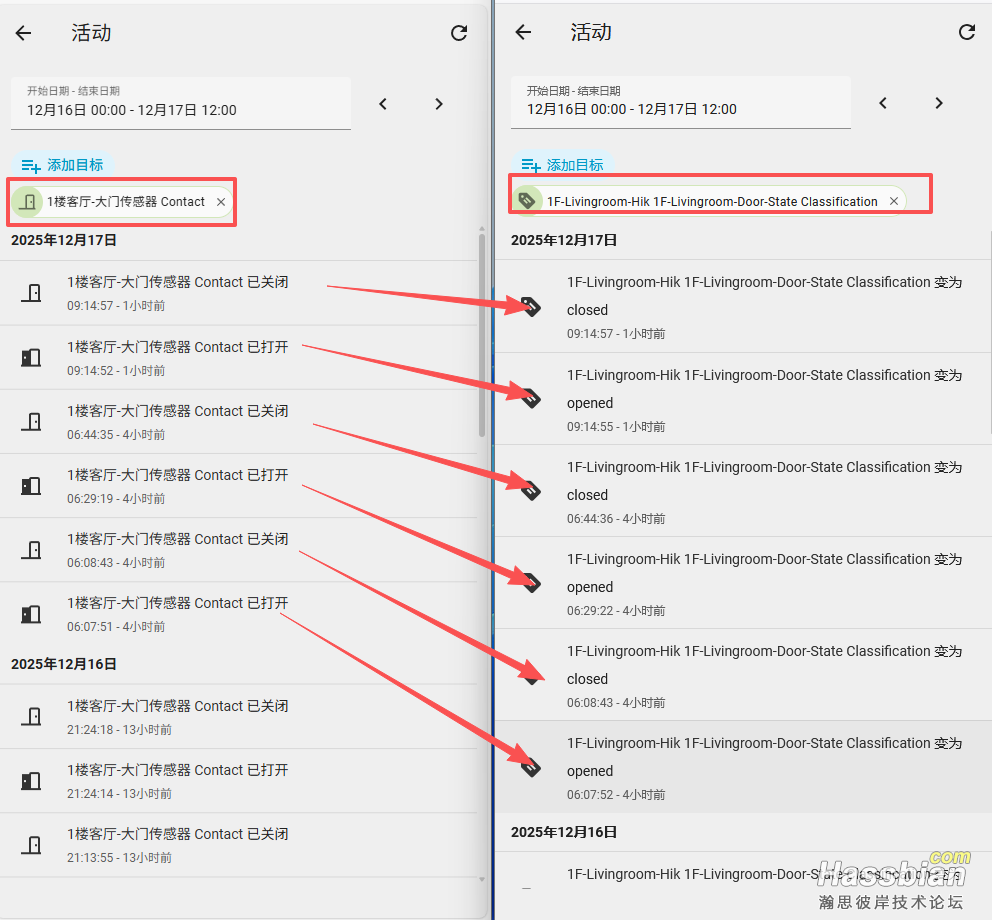Screen dimensions: 992x920
Task: Remove the 1楼客厅-大门传感器 Contact chip
Action: 221,202
